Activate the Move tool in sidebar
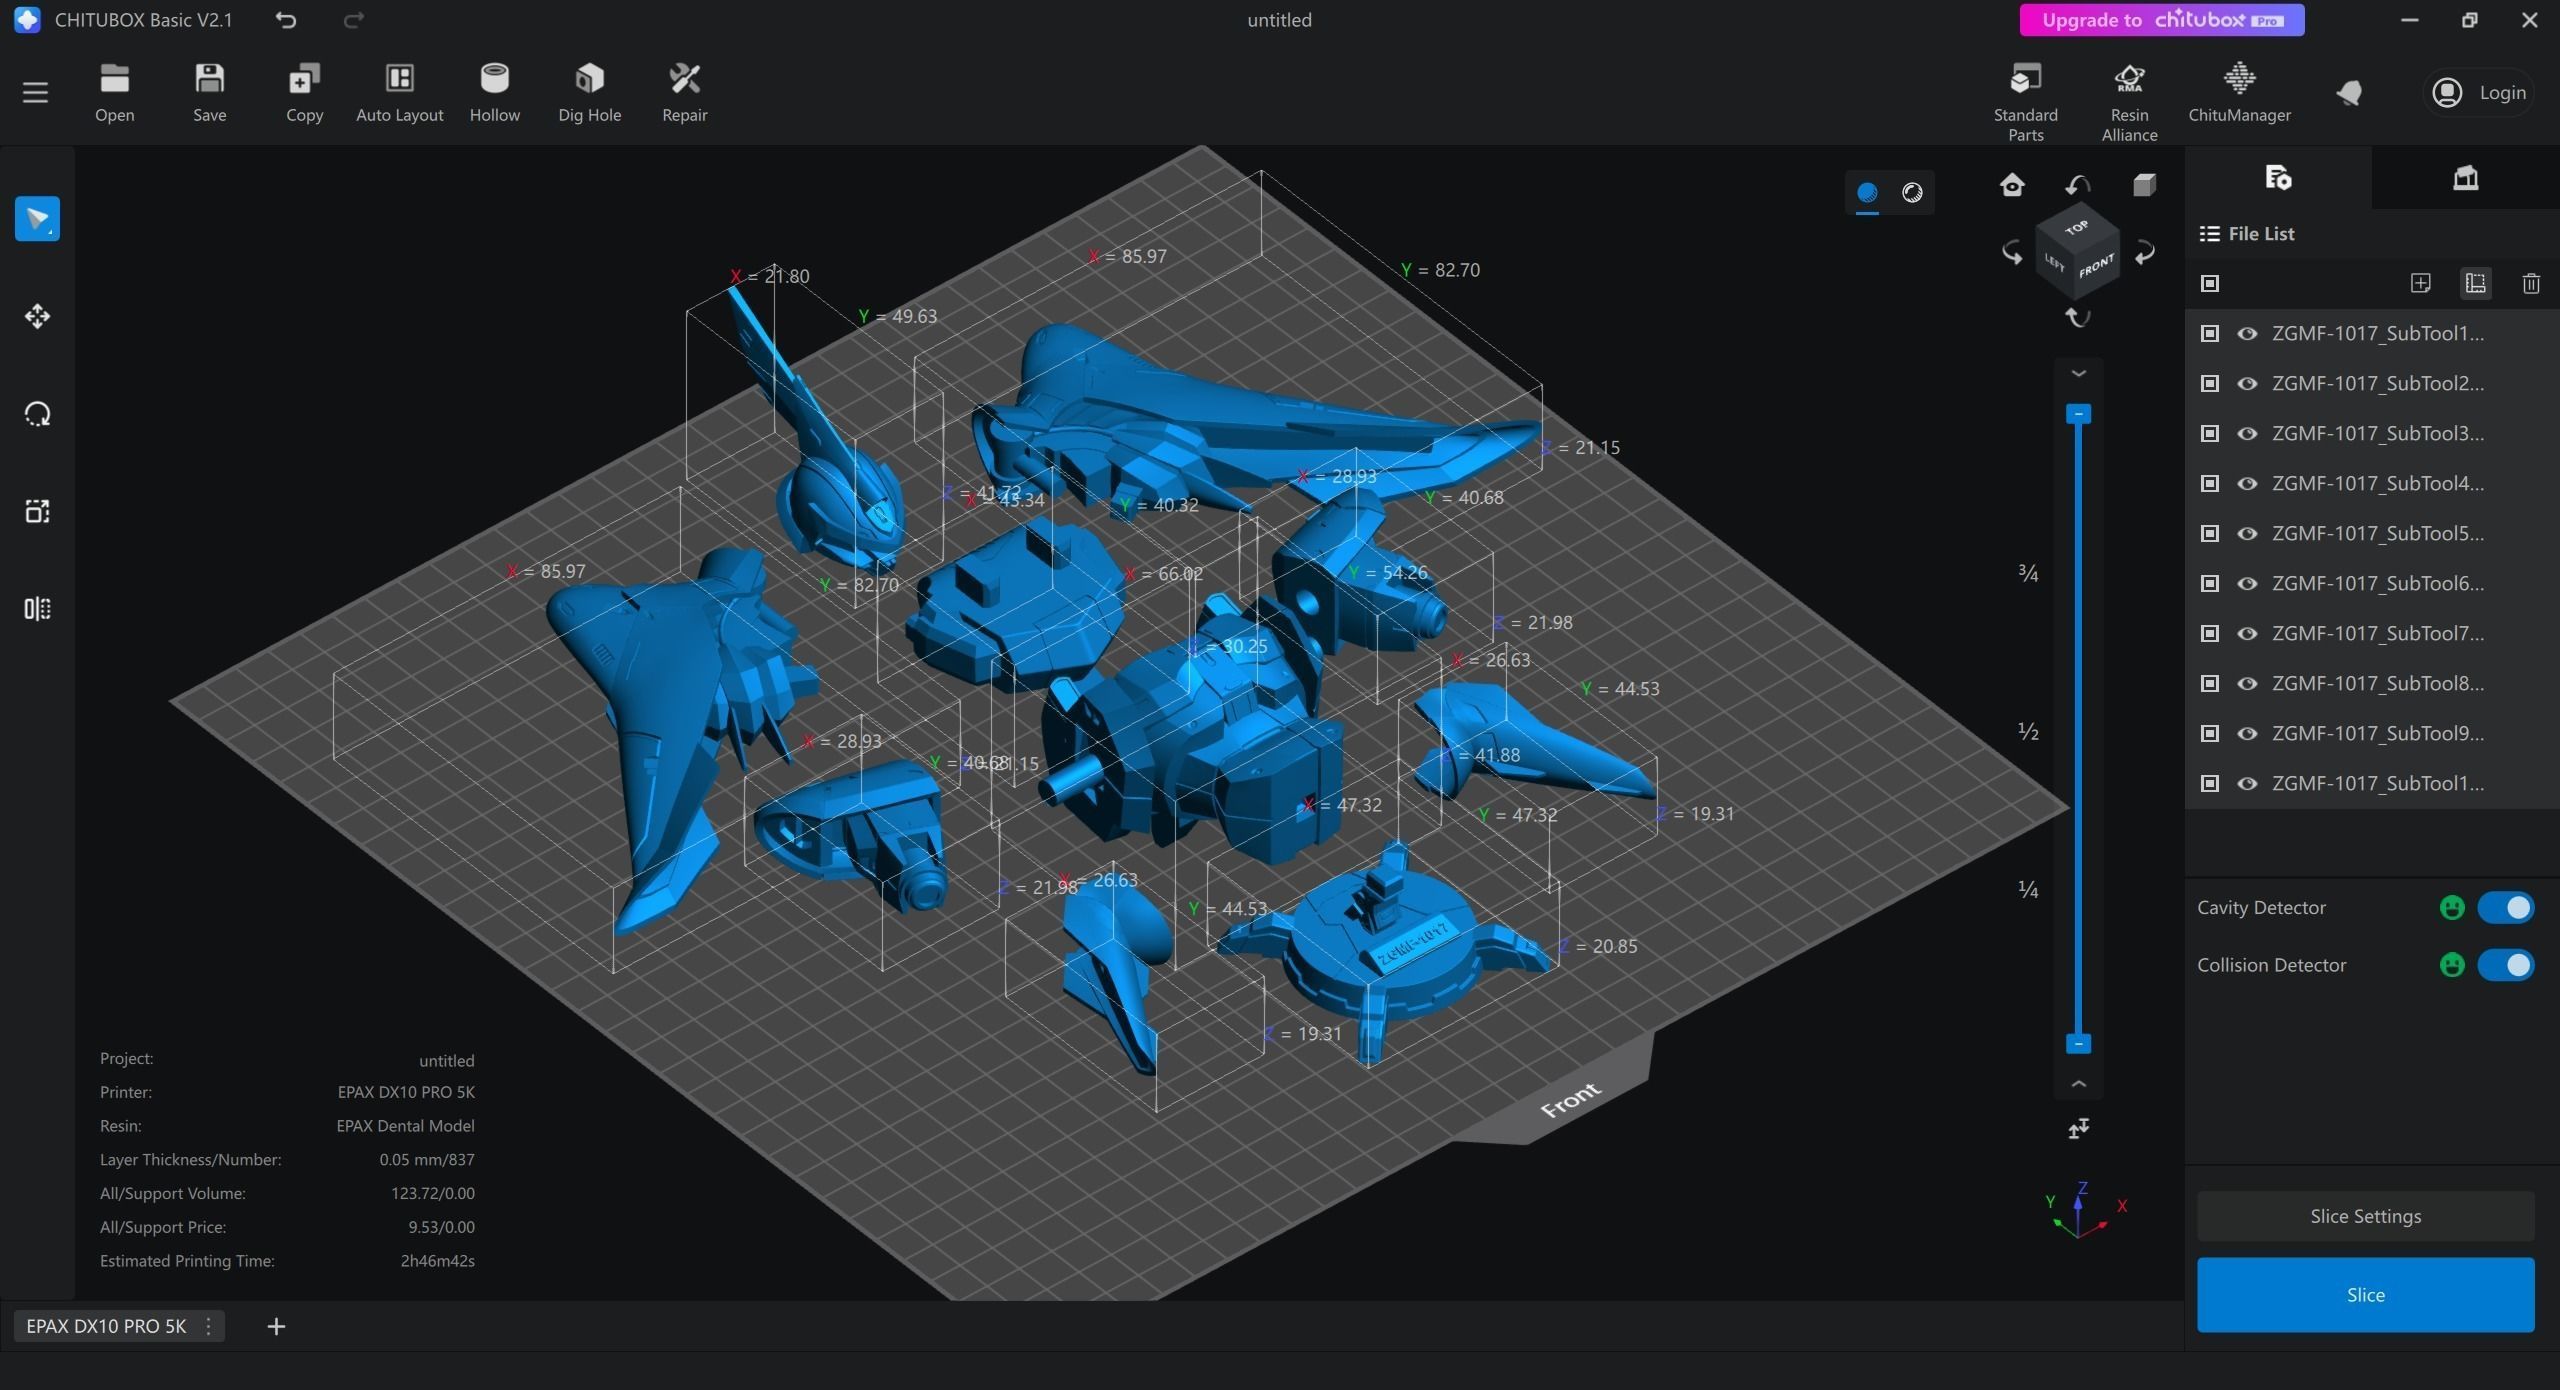The image size is (2560, 1390). tap(37, 316)
